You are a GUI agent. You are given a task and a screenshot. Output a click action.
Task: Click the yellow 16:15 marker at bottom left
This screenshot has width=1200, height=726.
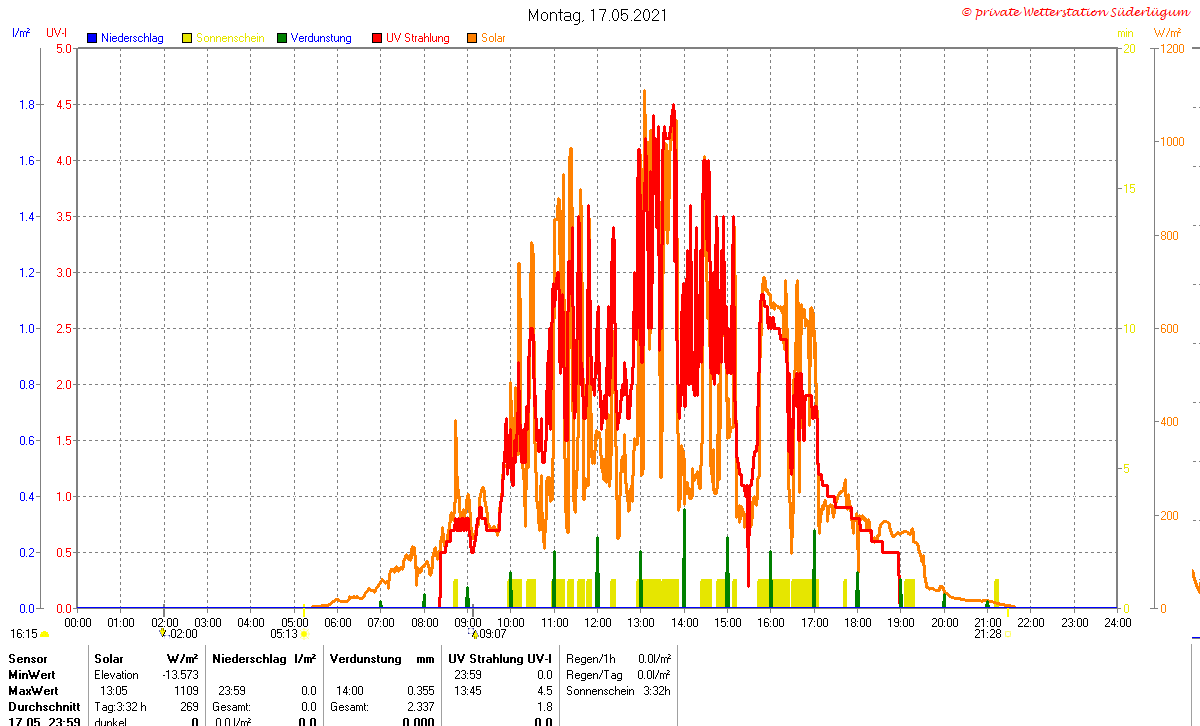coord(24,634)
